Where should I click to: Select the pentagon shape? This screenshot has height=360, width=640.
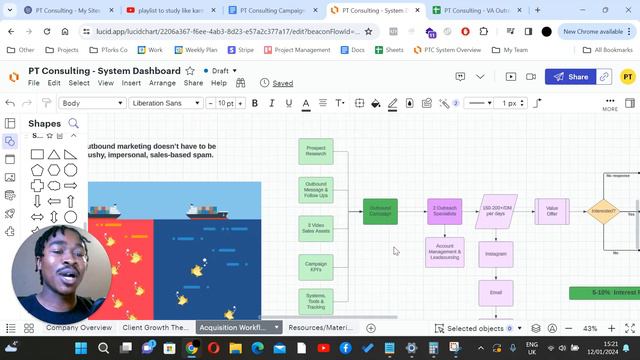tap(37, 170)
